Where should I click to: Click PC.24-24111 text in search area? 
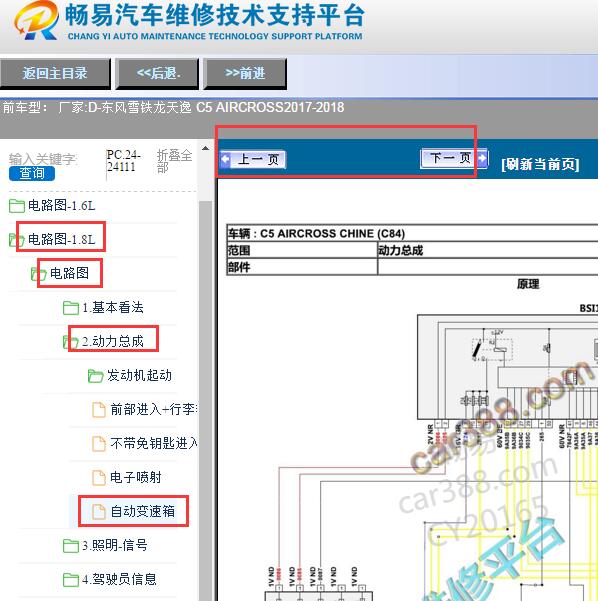123,161
